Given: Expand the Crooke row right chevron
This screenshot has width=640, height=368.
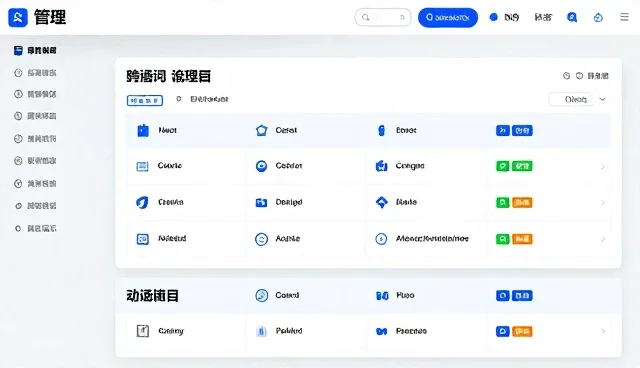Looking at the screenshot, I should 603,202.
